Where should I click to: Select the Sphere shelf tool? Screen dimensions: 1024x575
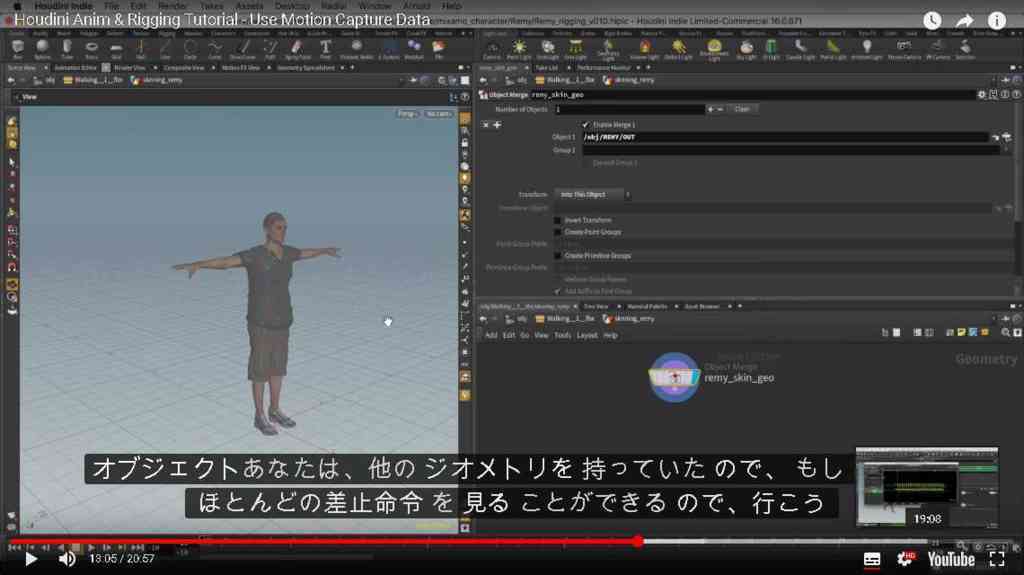pyautogui.click(x=42, y=49)
